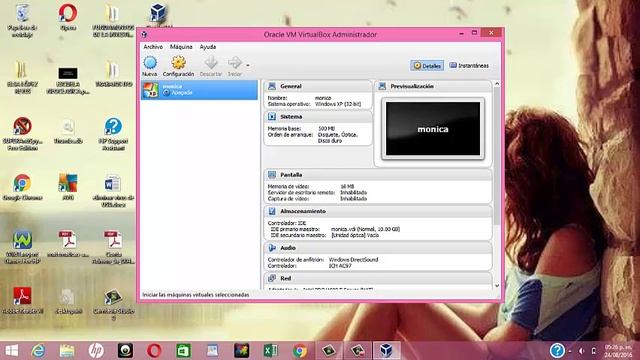Open the Red section header link
This screenshot has height=360, width=640.
point(286,278)
